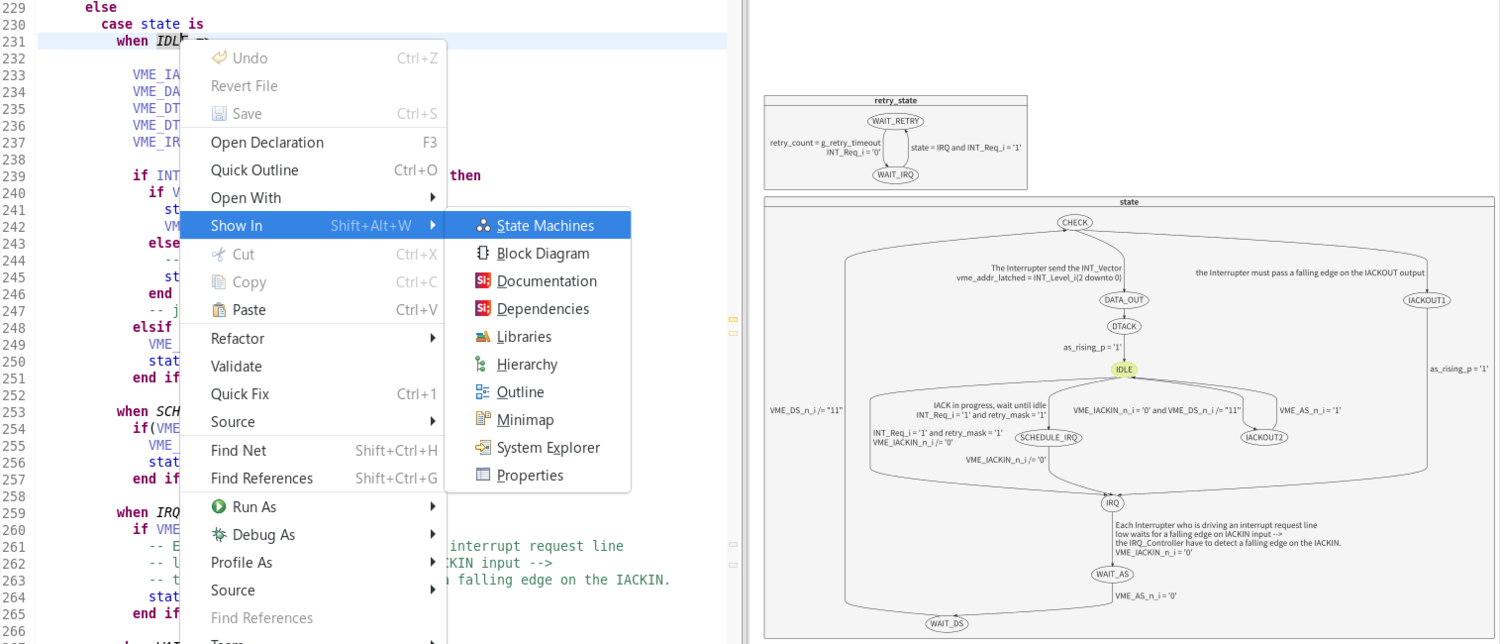Screen dimensions: 1500x644
Task: Click the State Machines icon in submenu
Action: (x=483, y=226)
